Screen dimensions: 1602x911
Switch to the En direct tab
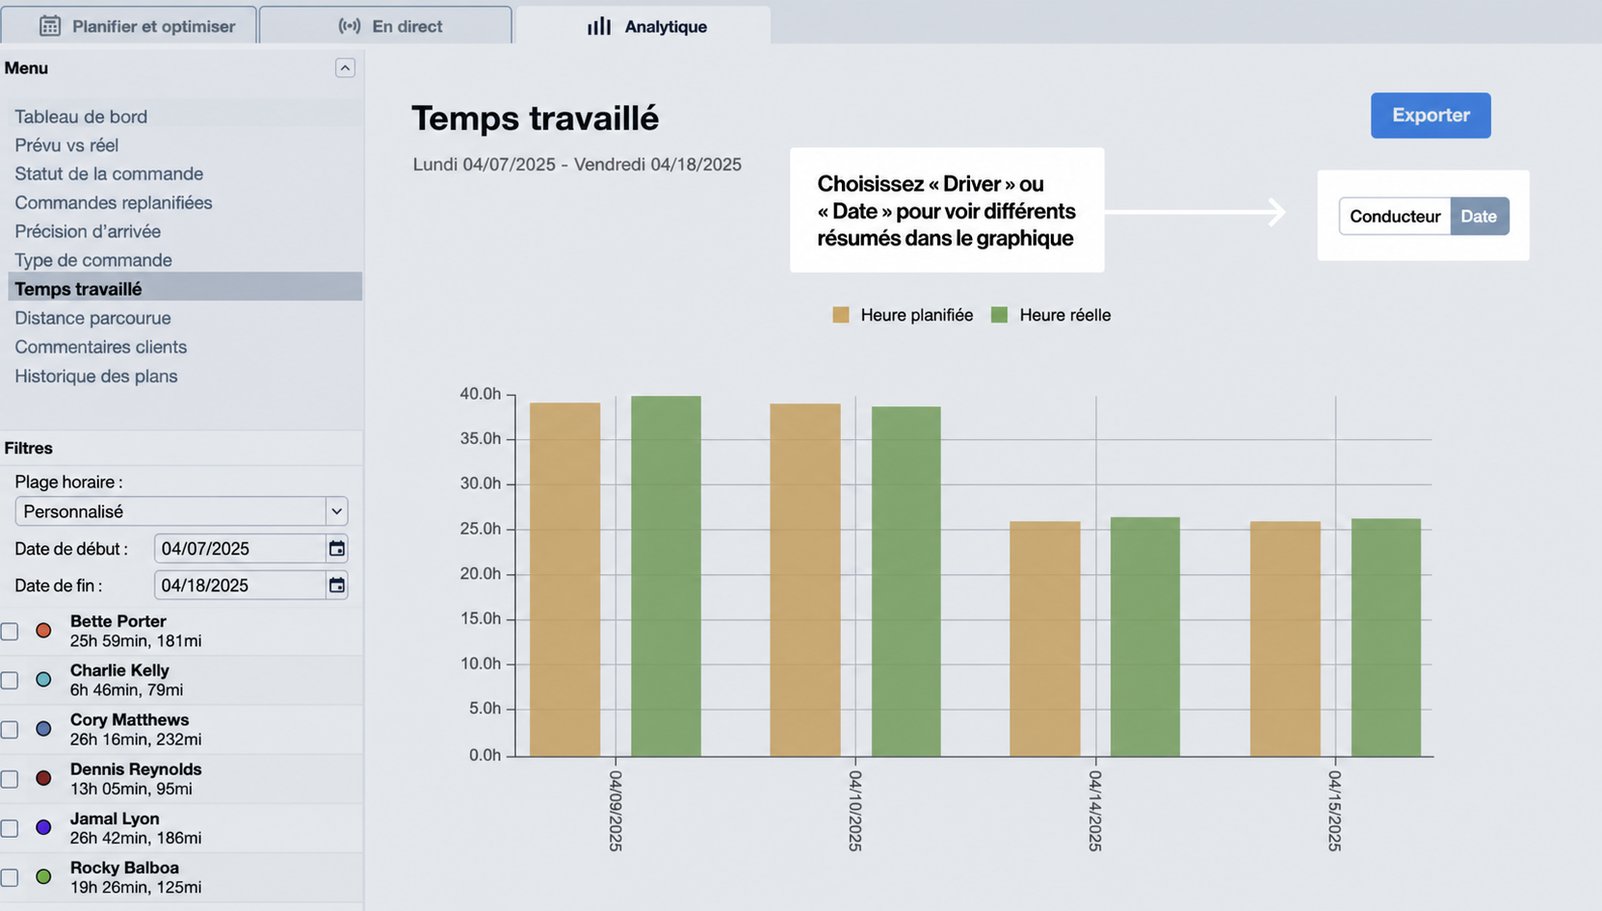(x=386, y=26)
